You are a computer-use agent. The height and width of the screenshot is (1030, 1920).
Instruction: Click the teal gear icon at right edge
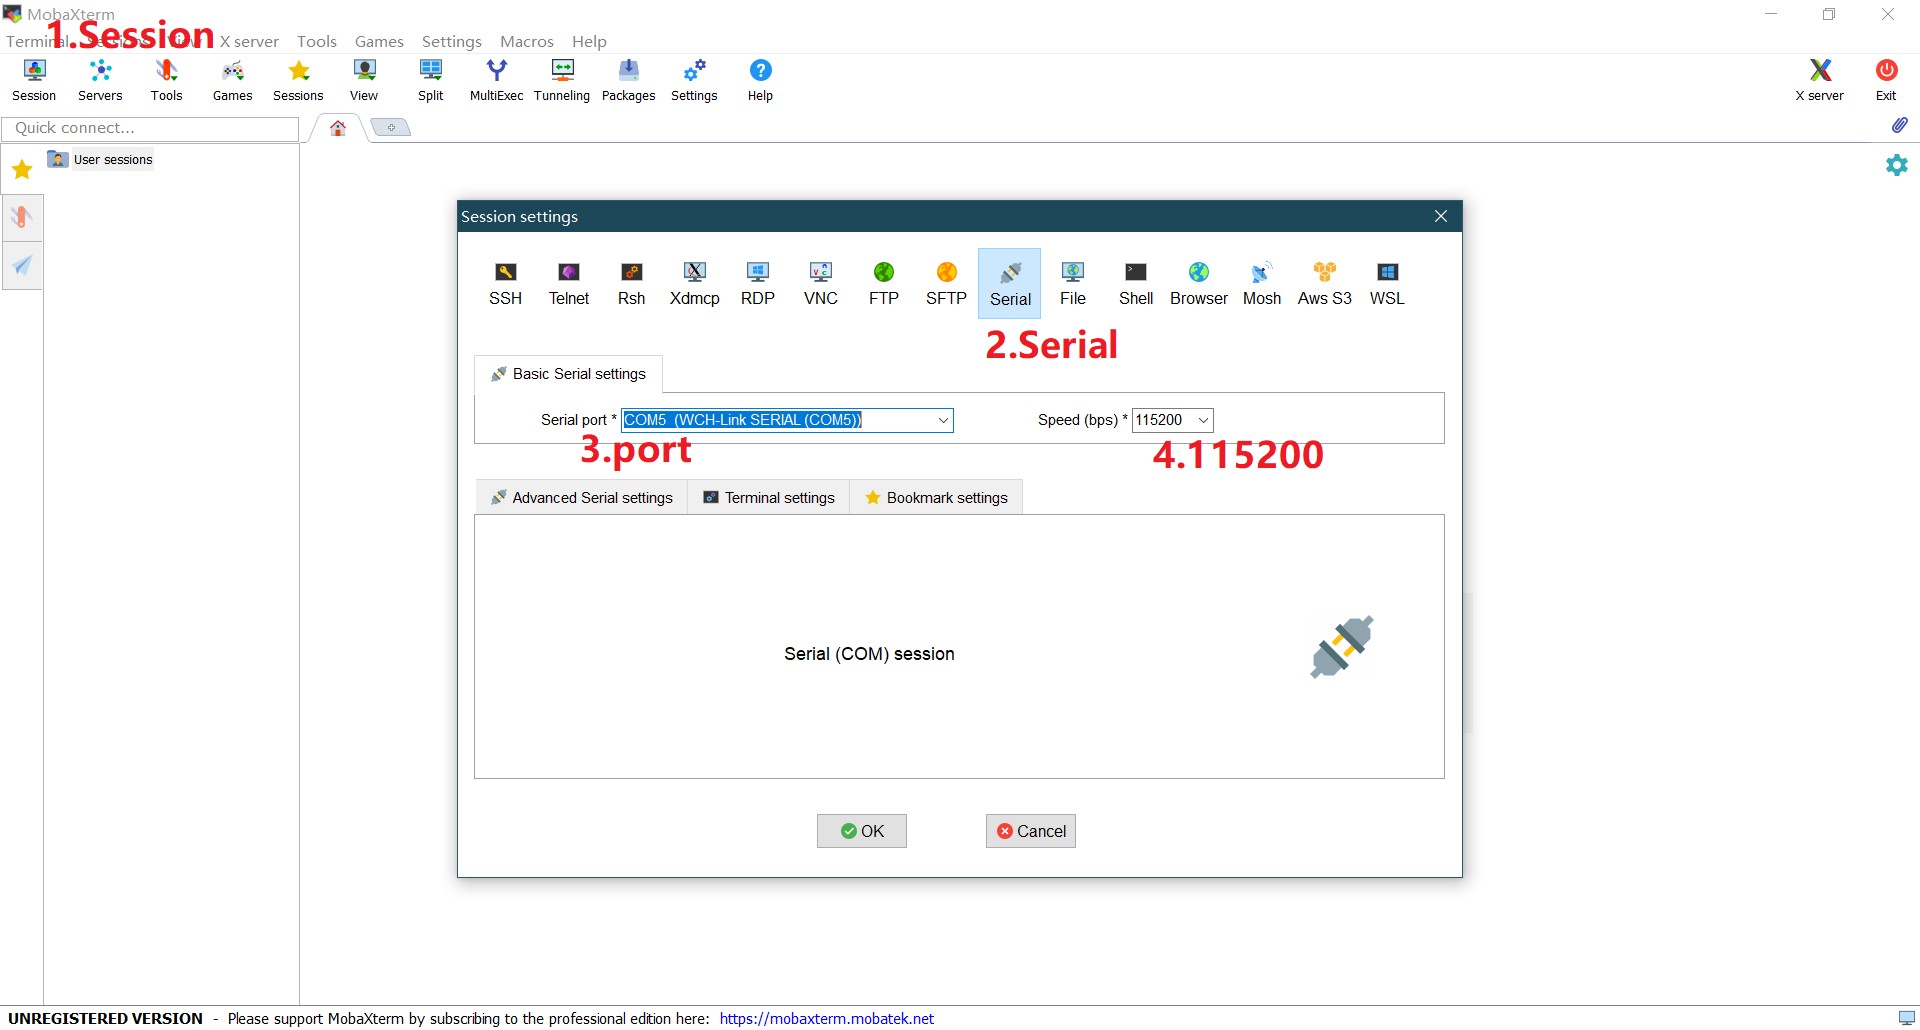(x=1896, y=165)
